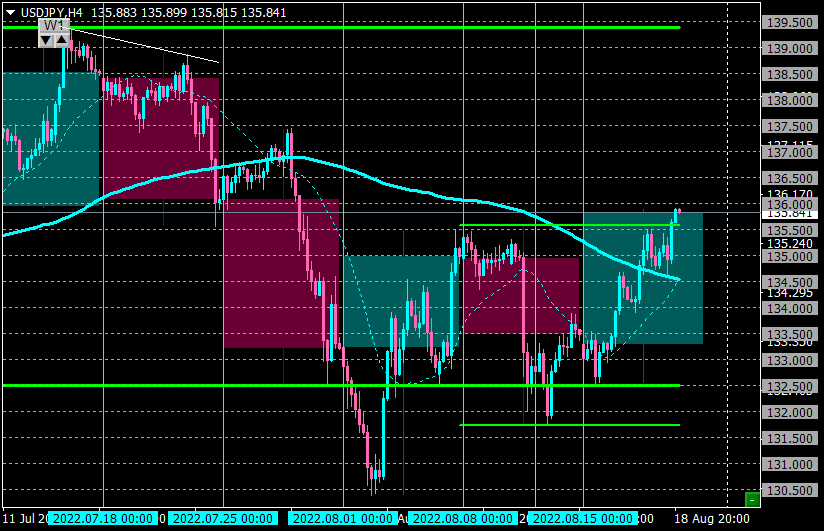Click the 135.841 current price label
Image resolution: width=824 pixels, height=531 pixels.
(x=789, y=213)
